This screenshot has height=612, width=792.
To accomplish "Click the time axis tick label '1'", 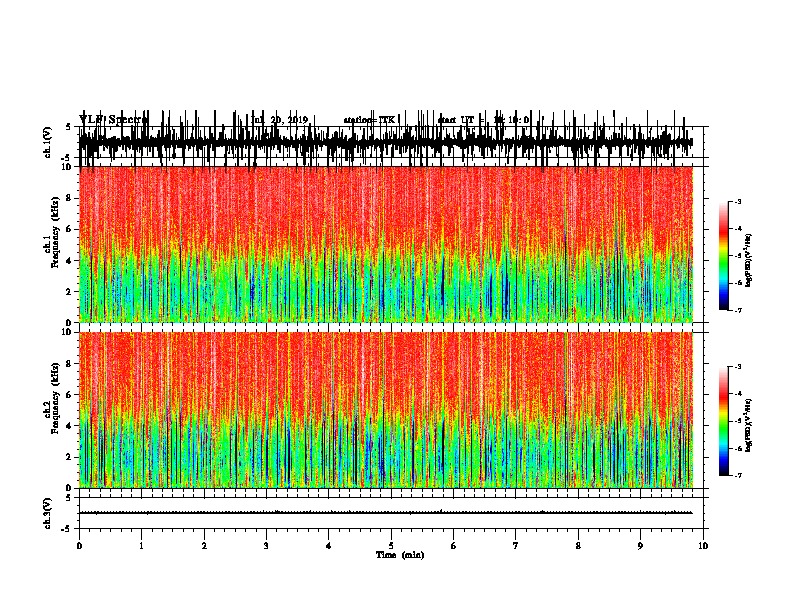I will pyautogui.click(x=142, y=546).
